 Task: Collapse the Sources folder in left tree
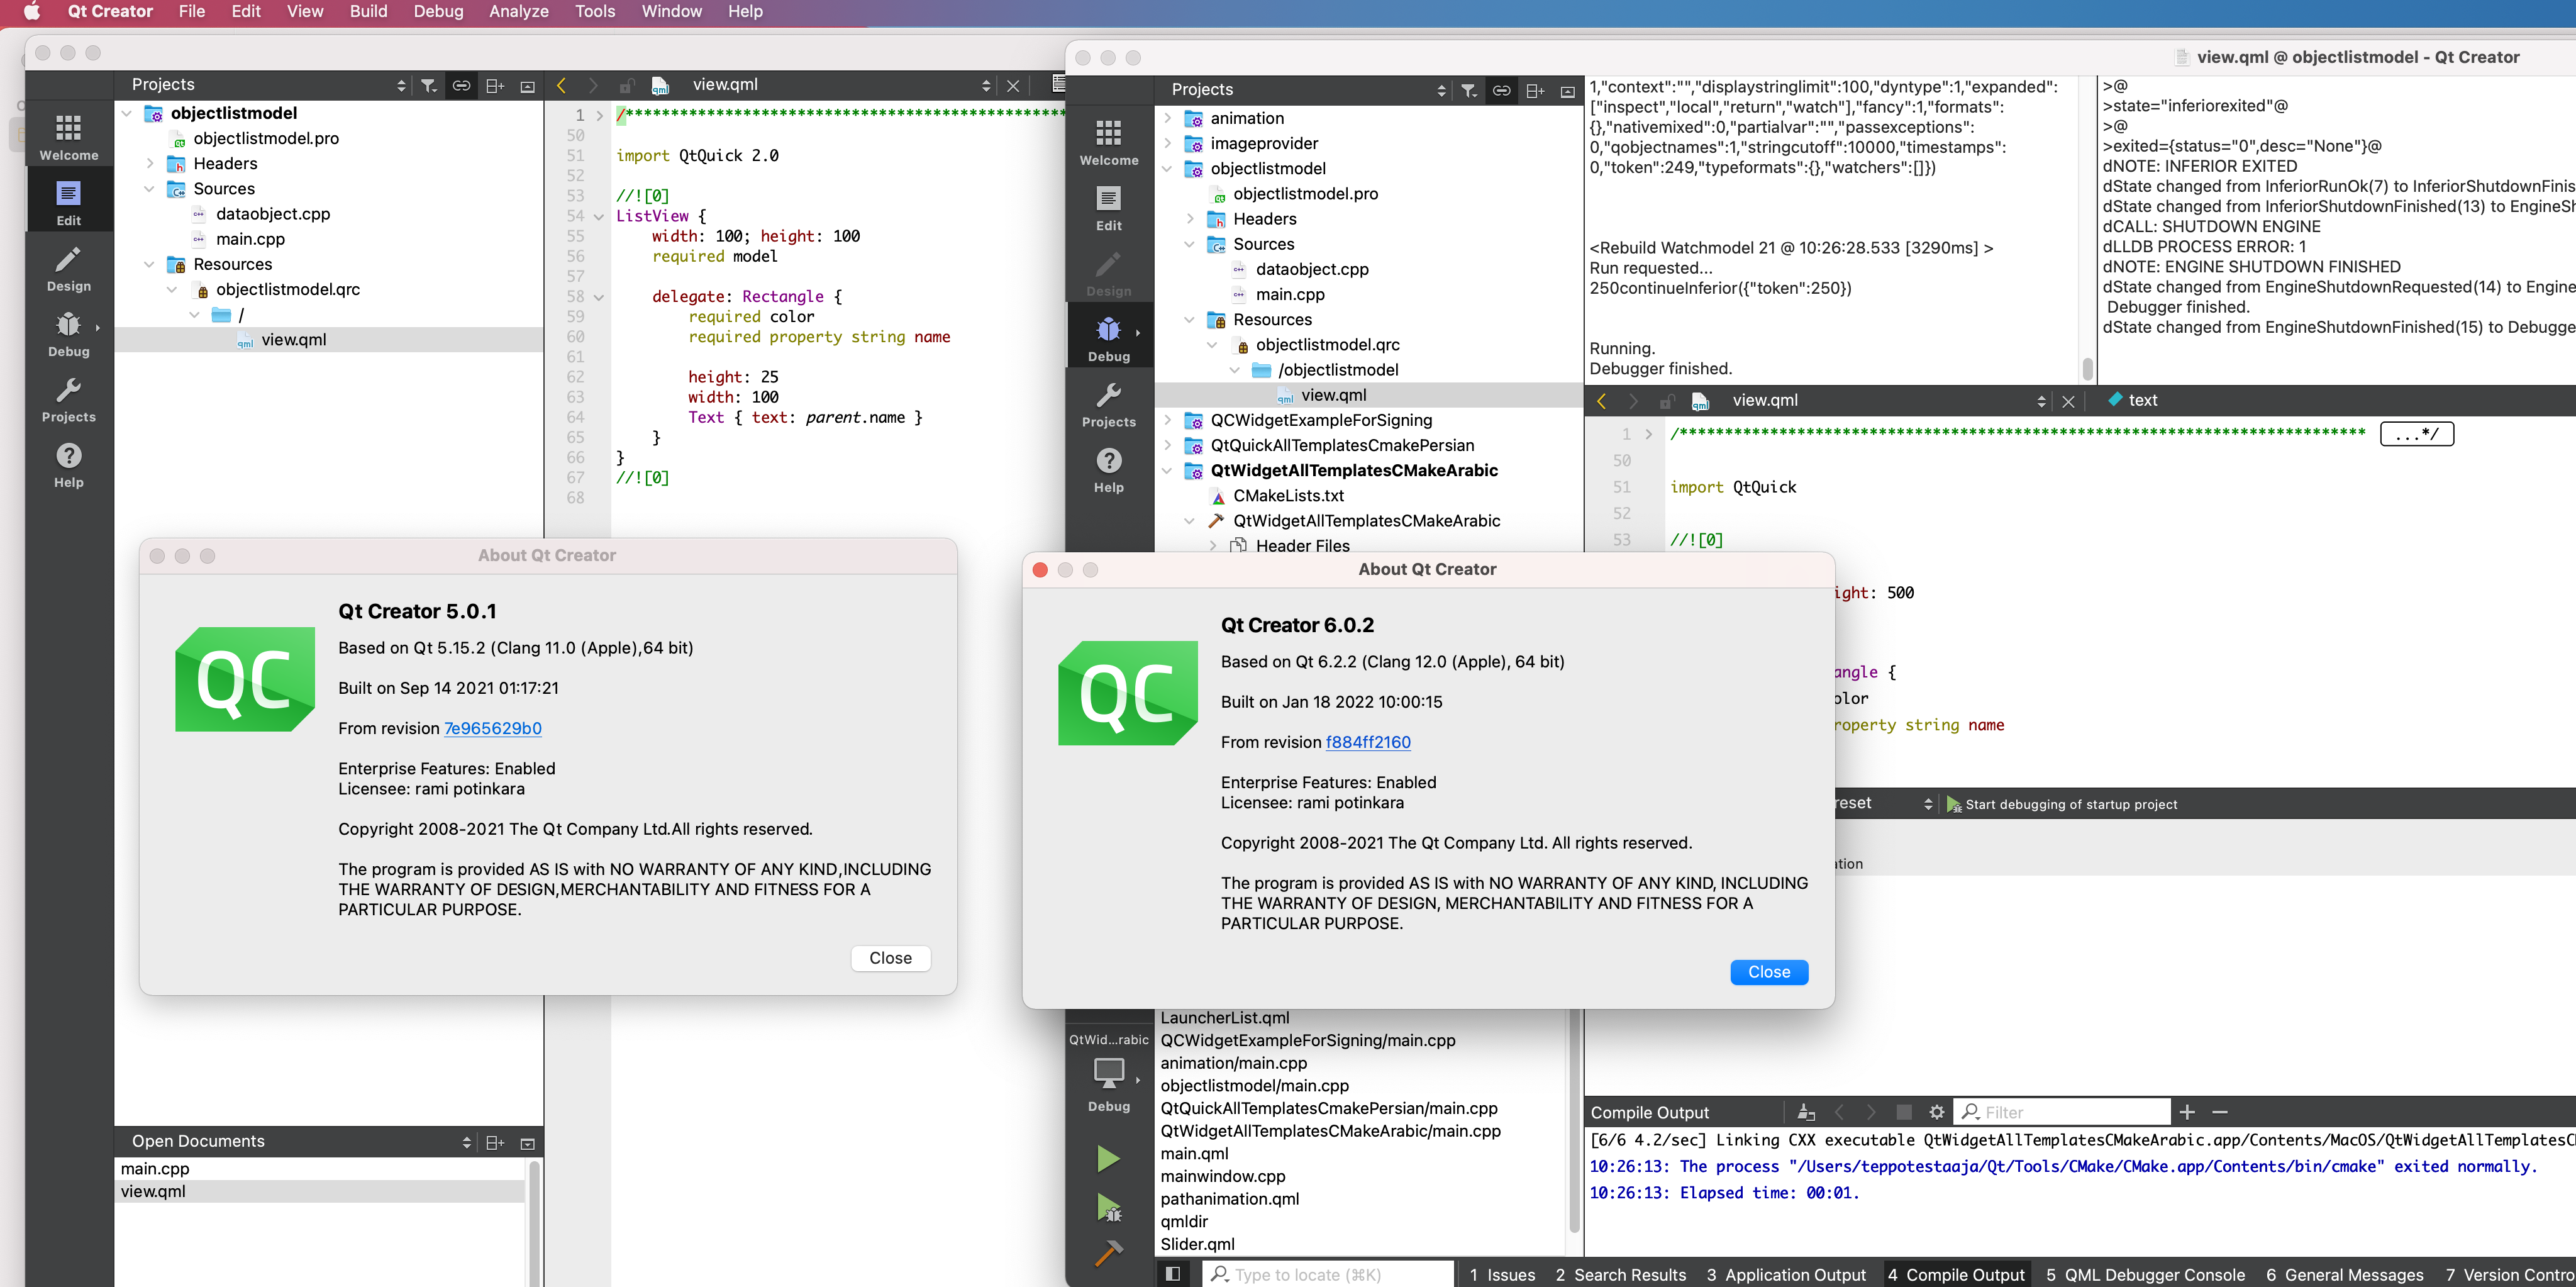pyautogui.click(x=149, y=189)
